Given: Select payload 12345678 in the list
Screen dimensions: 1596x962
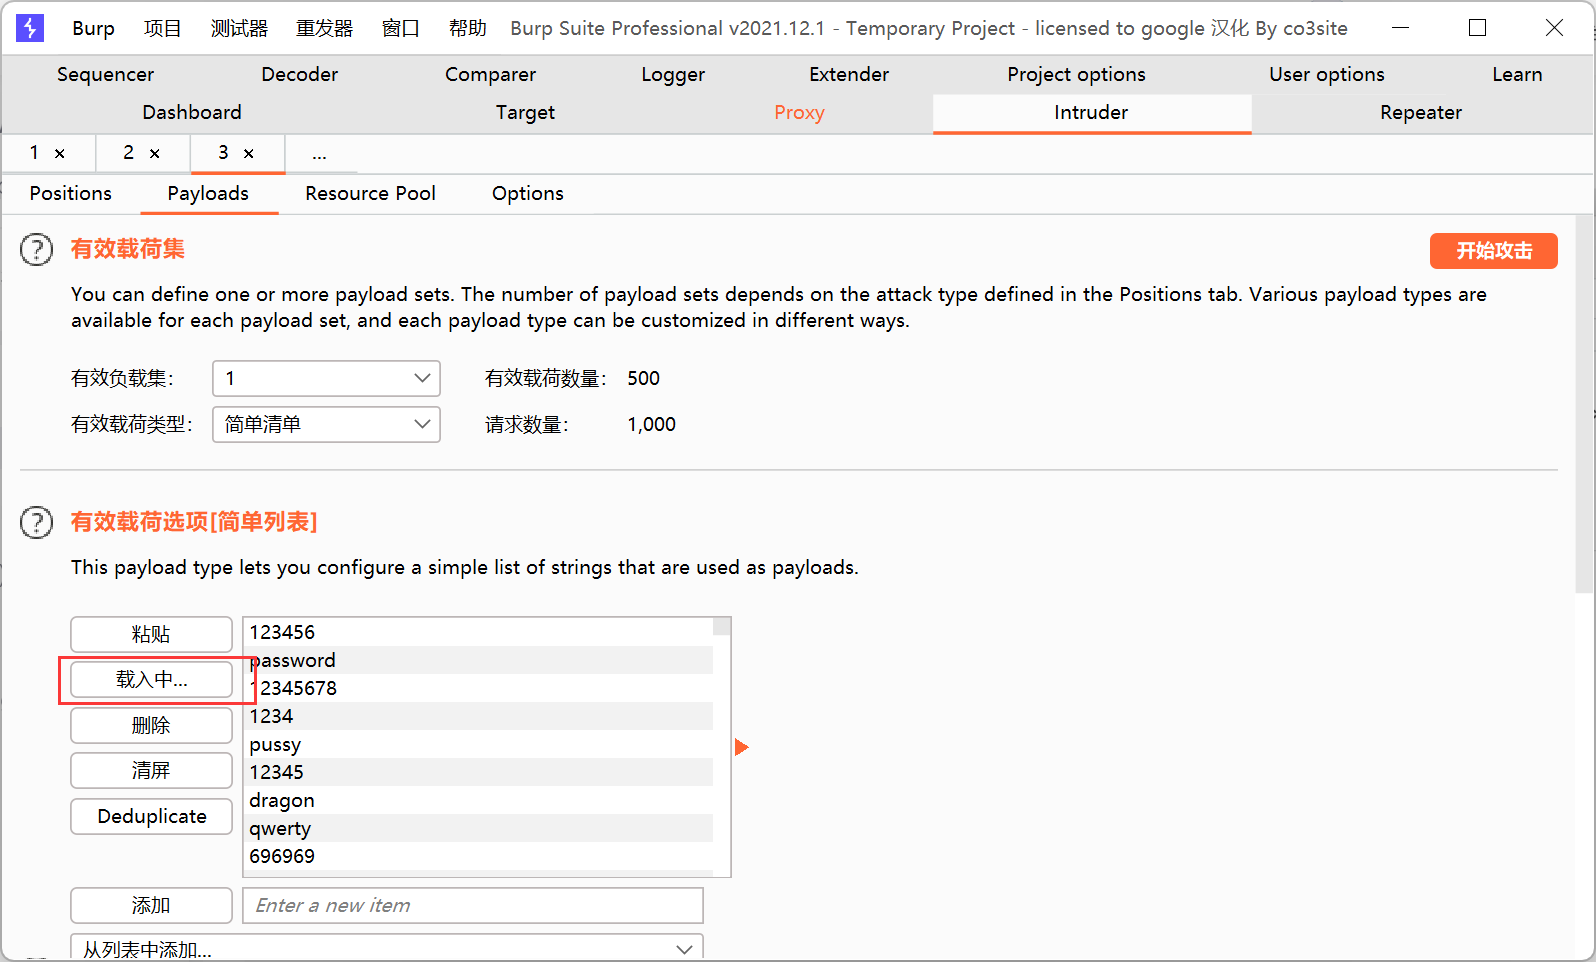Looking at the screenshot, I should point(480,688).
